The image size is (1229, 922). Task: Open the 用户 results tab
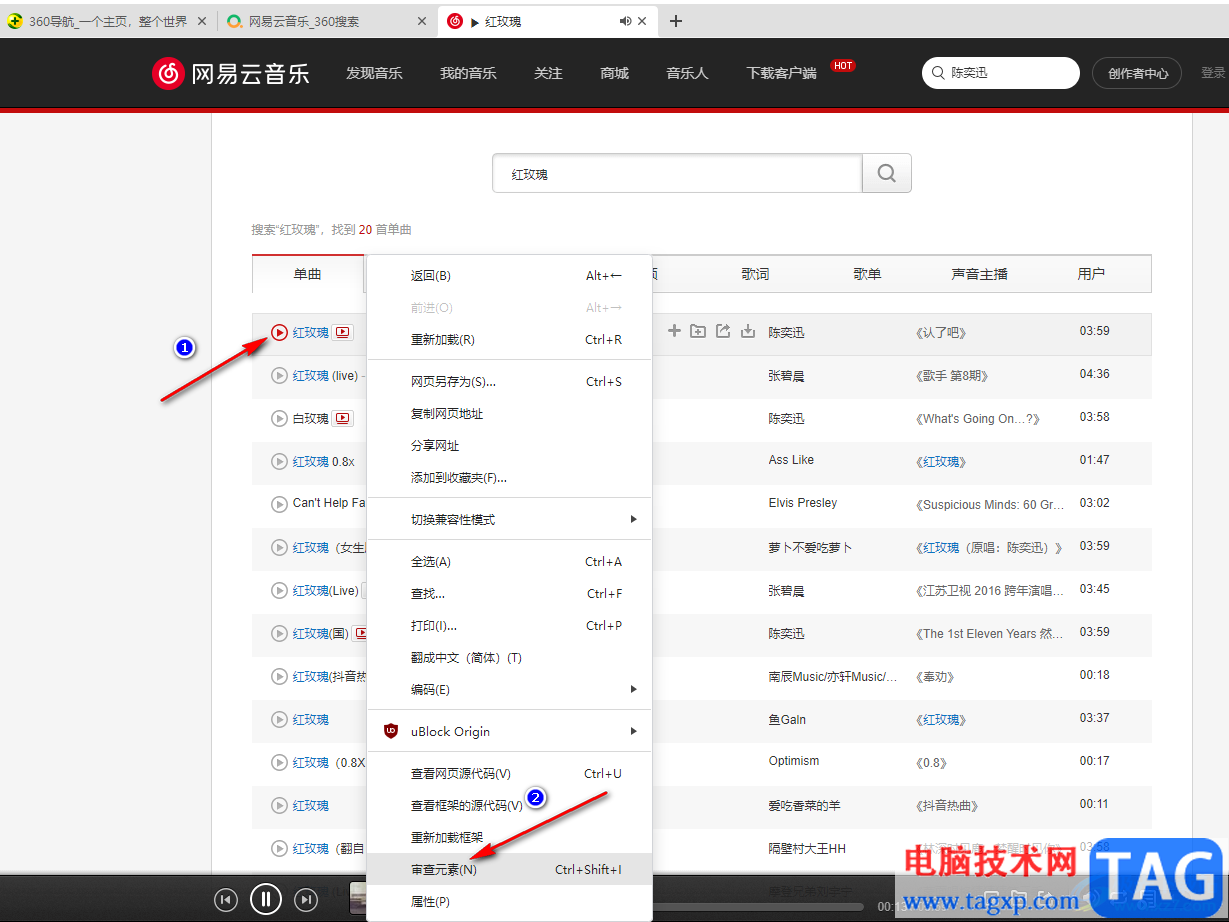coord(1091,274)
